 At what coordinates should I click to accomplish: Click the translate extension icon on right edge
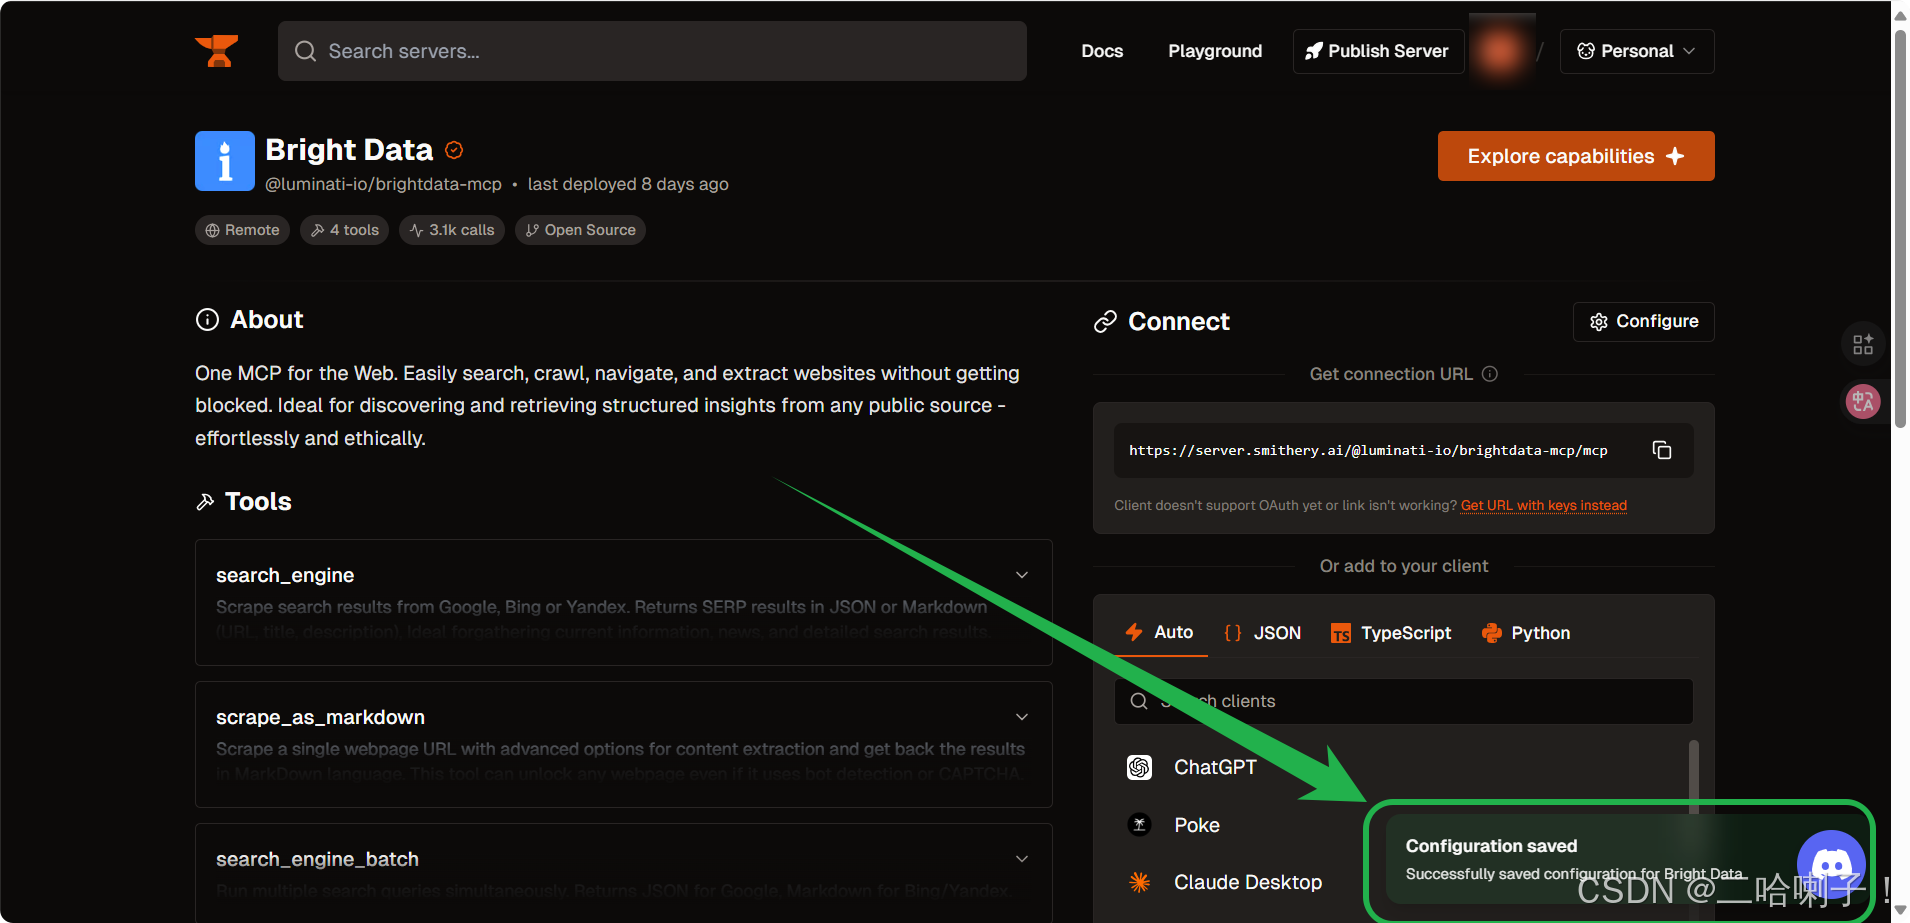[1863, 402]
